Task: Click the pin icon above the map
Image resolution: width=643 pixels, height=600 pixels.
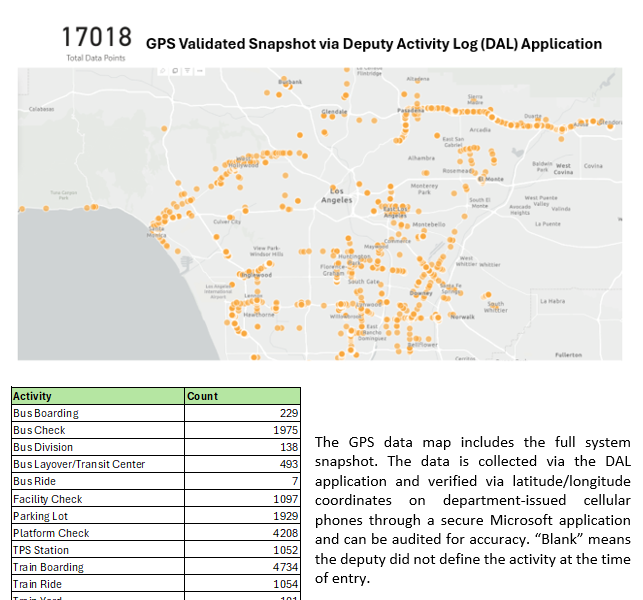Action: click(163, 71)
